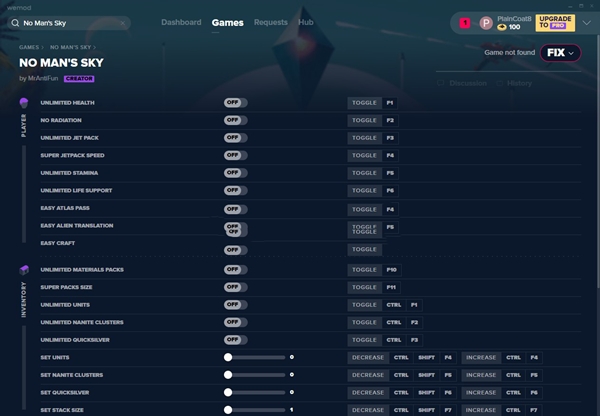
Task: Click Increase button for Set Quicksilver
Action: point(481,393)
